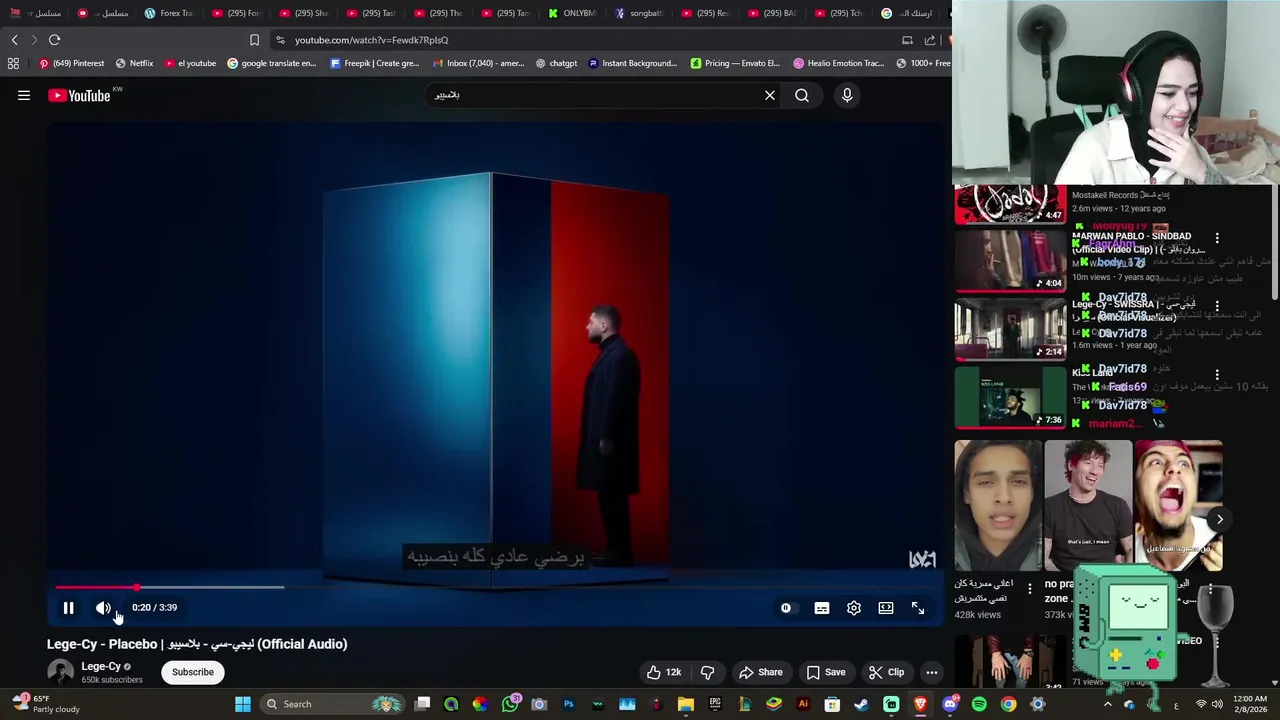Open Discord from the taskbar
The width and height of the screenshot is (1280, 720).
949,704
